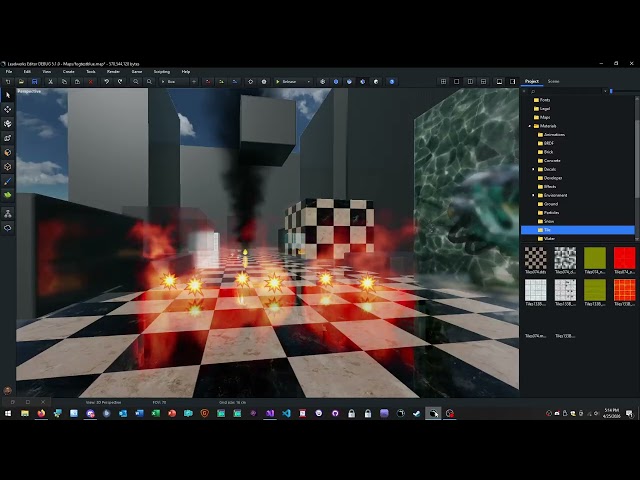The image size is (640, 480).
Task: Select the arrow Select tool in left sidebar
Action: pyautogui.click(x=8, y=95)
